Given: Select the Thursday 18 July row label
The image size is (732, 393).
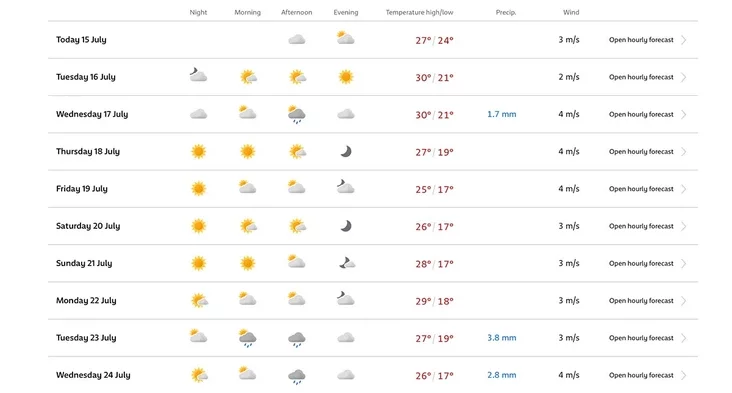Looking at the screenshot, I should coord(88,151).
